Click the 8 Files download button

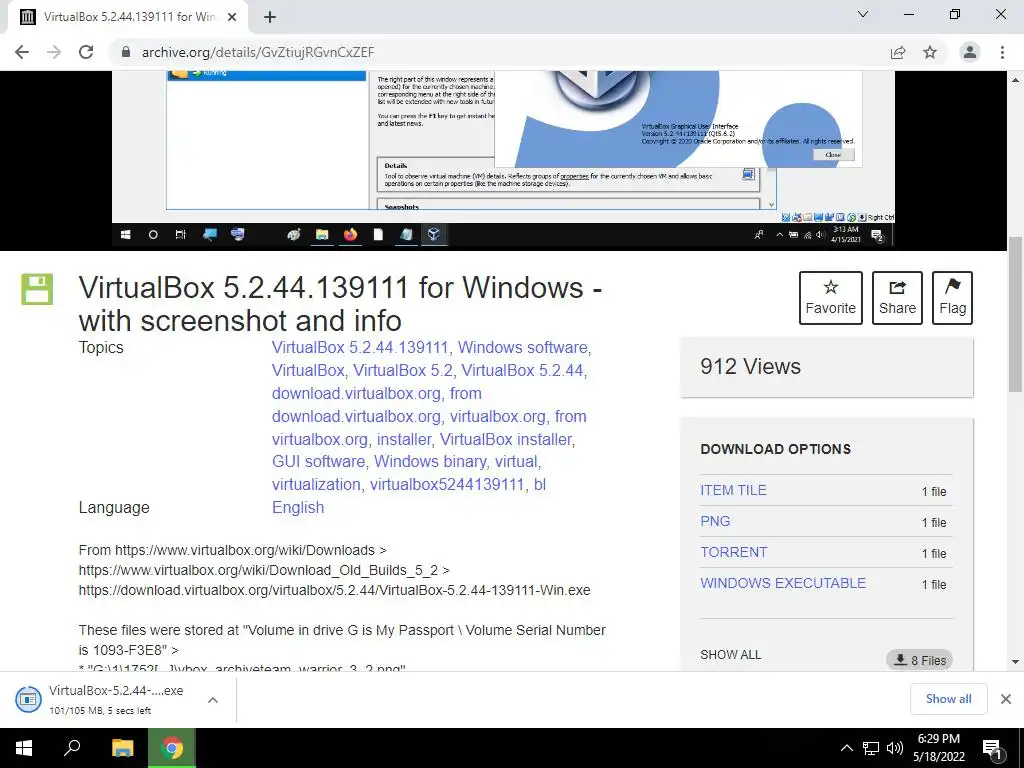click(920, 660)
